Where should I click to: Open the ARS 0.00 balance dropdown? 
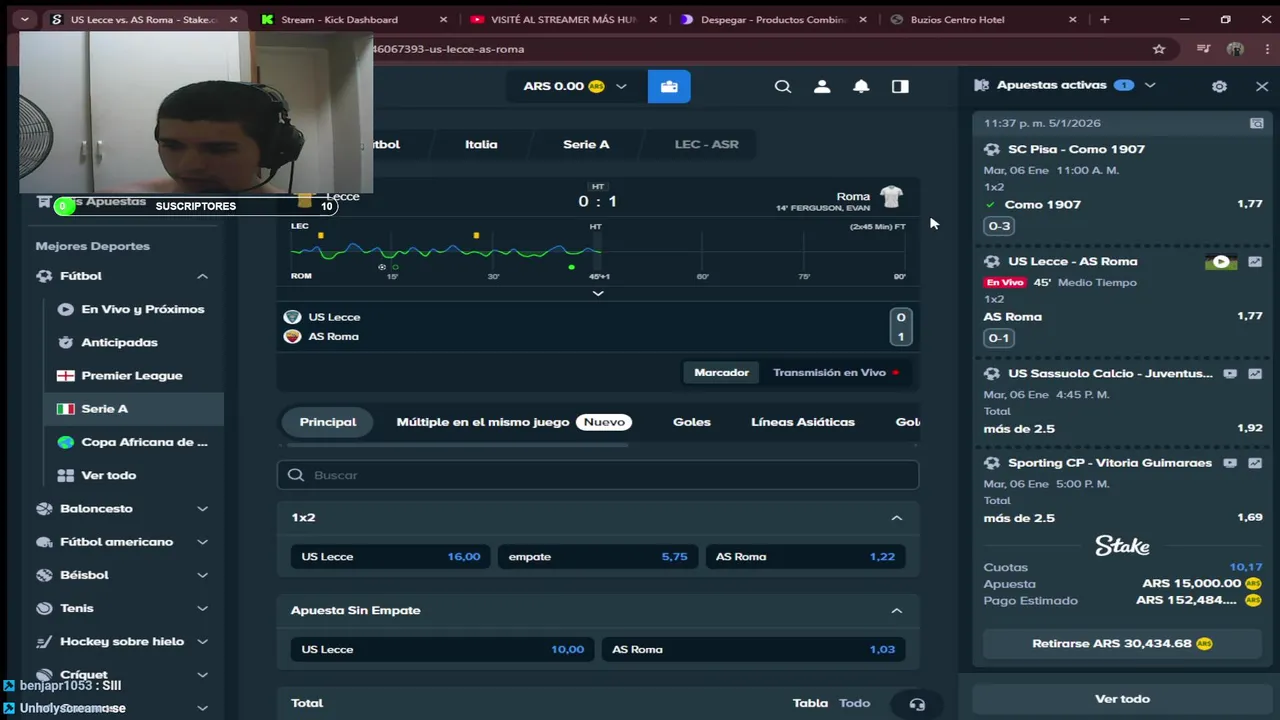tap(575, 86)
